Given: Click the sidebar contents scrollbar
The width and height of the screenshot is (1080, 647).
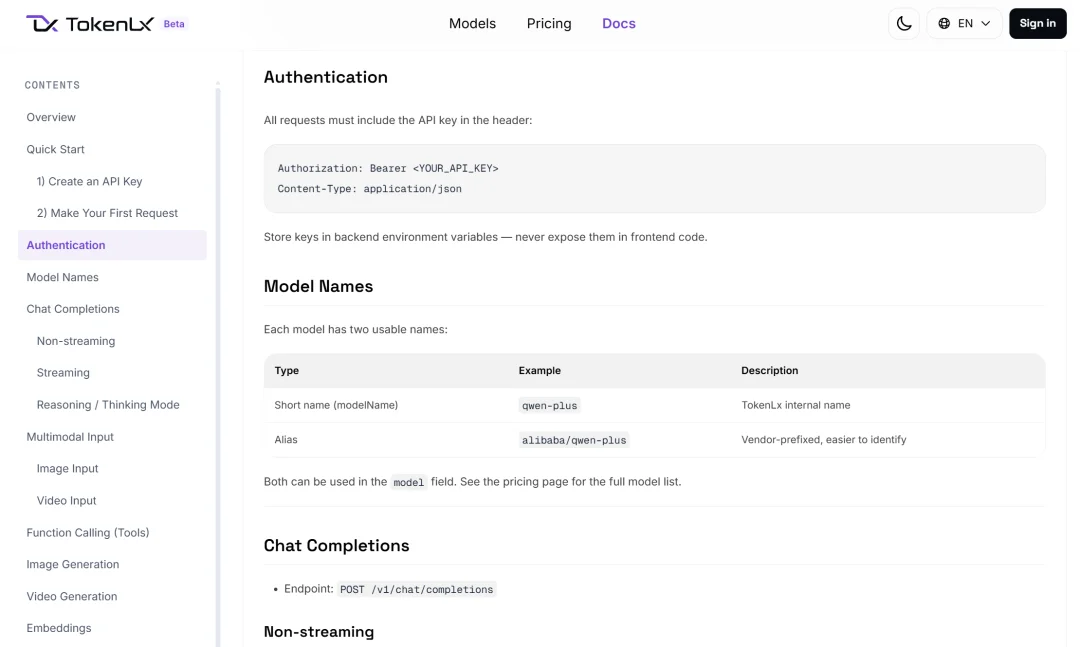Looking at the screenshot, I should (218, 364).
